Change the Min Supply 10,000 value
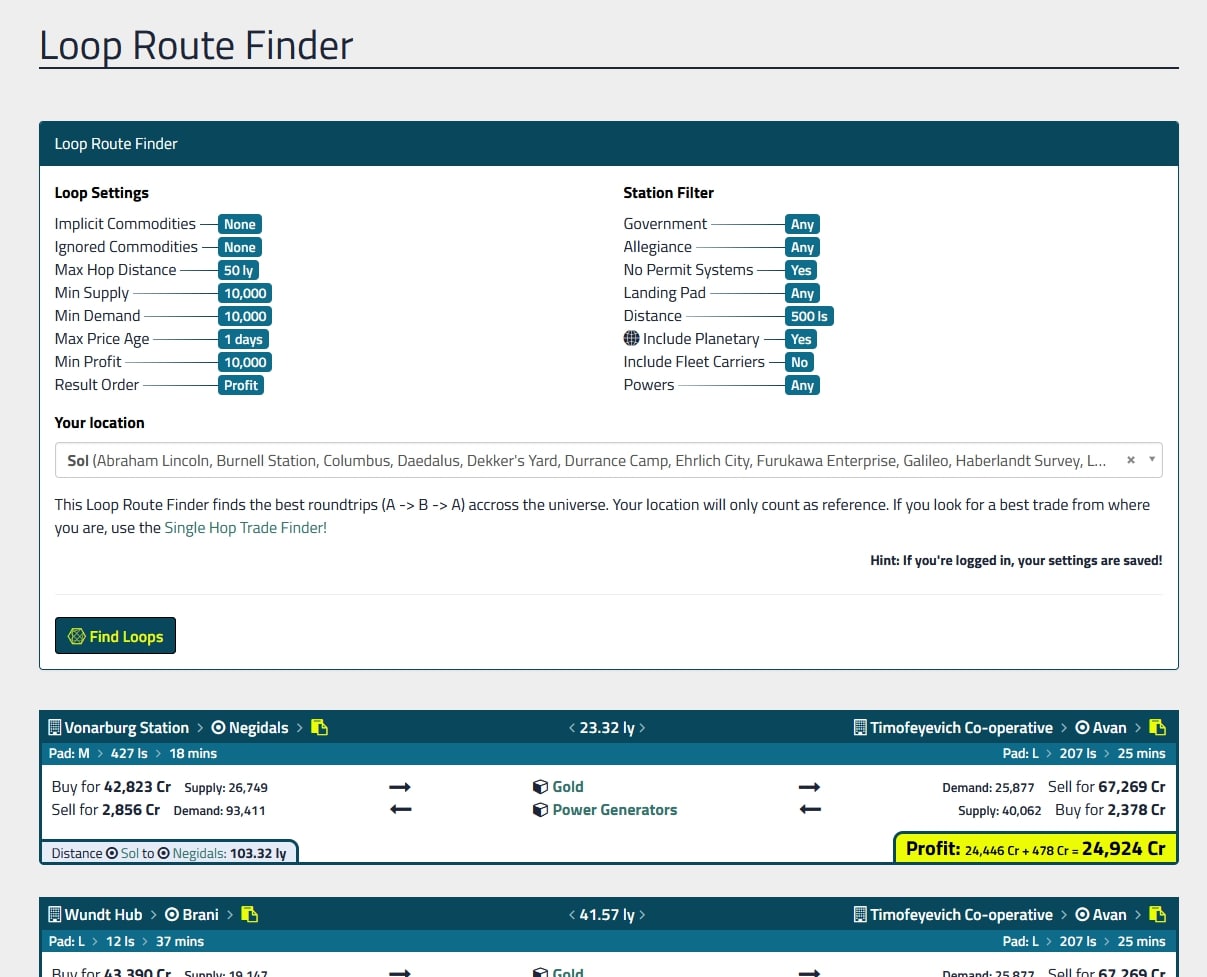The image size is (1207, 977). (x=245, y=293)
